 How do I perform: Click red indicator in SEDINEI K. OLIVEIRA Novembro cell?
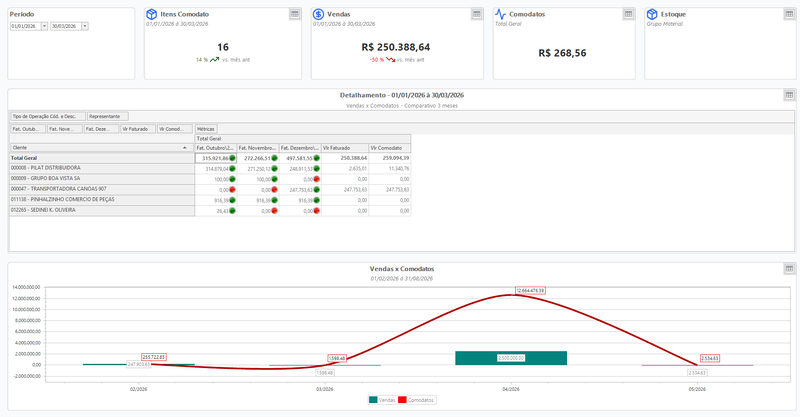pos(274,211)
